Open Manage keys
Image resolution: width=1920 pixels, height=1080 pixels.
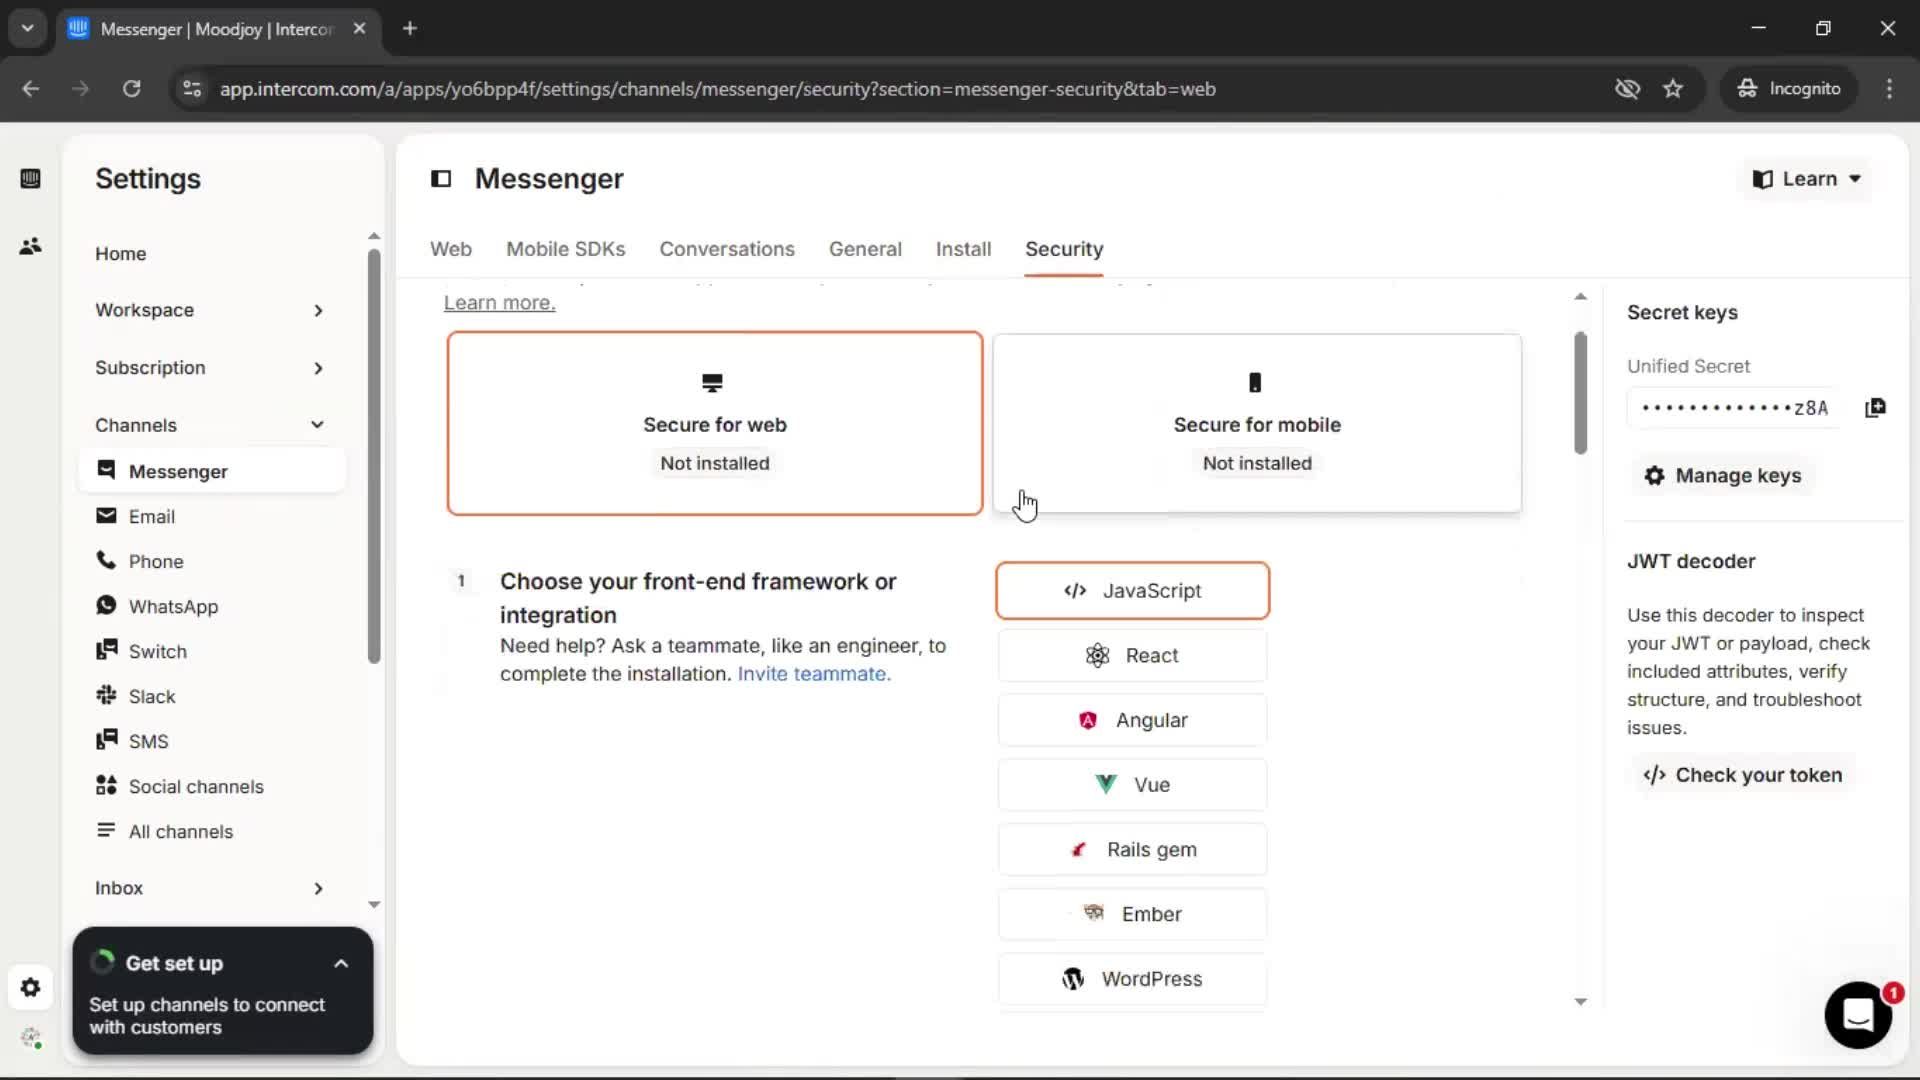tap(1723, 476)
